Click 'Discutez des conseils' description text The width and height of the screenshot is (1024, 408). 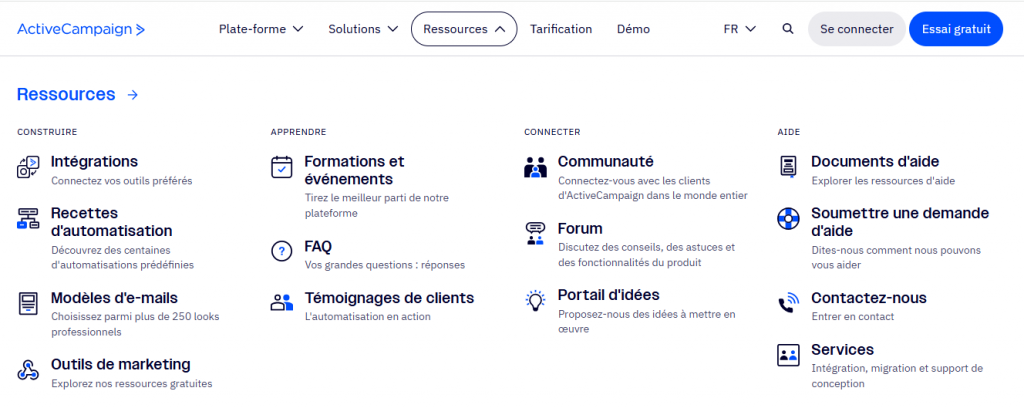pyautogui.click(x=647, y=255)
